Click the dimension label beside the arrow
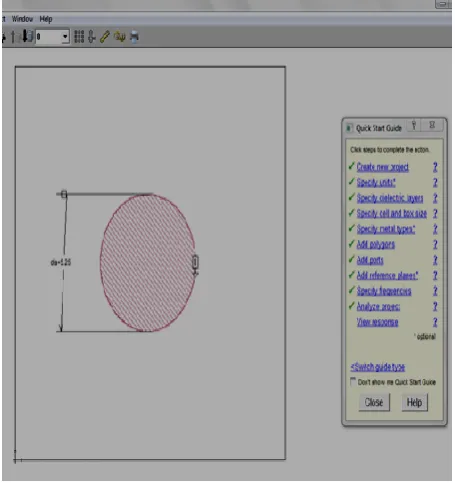The image size is (455, 483). [61, 262]
